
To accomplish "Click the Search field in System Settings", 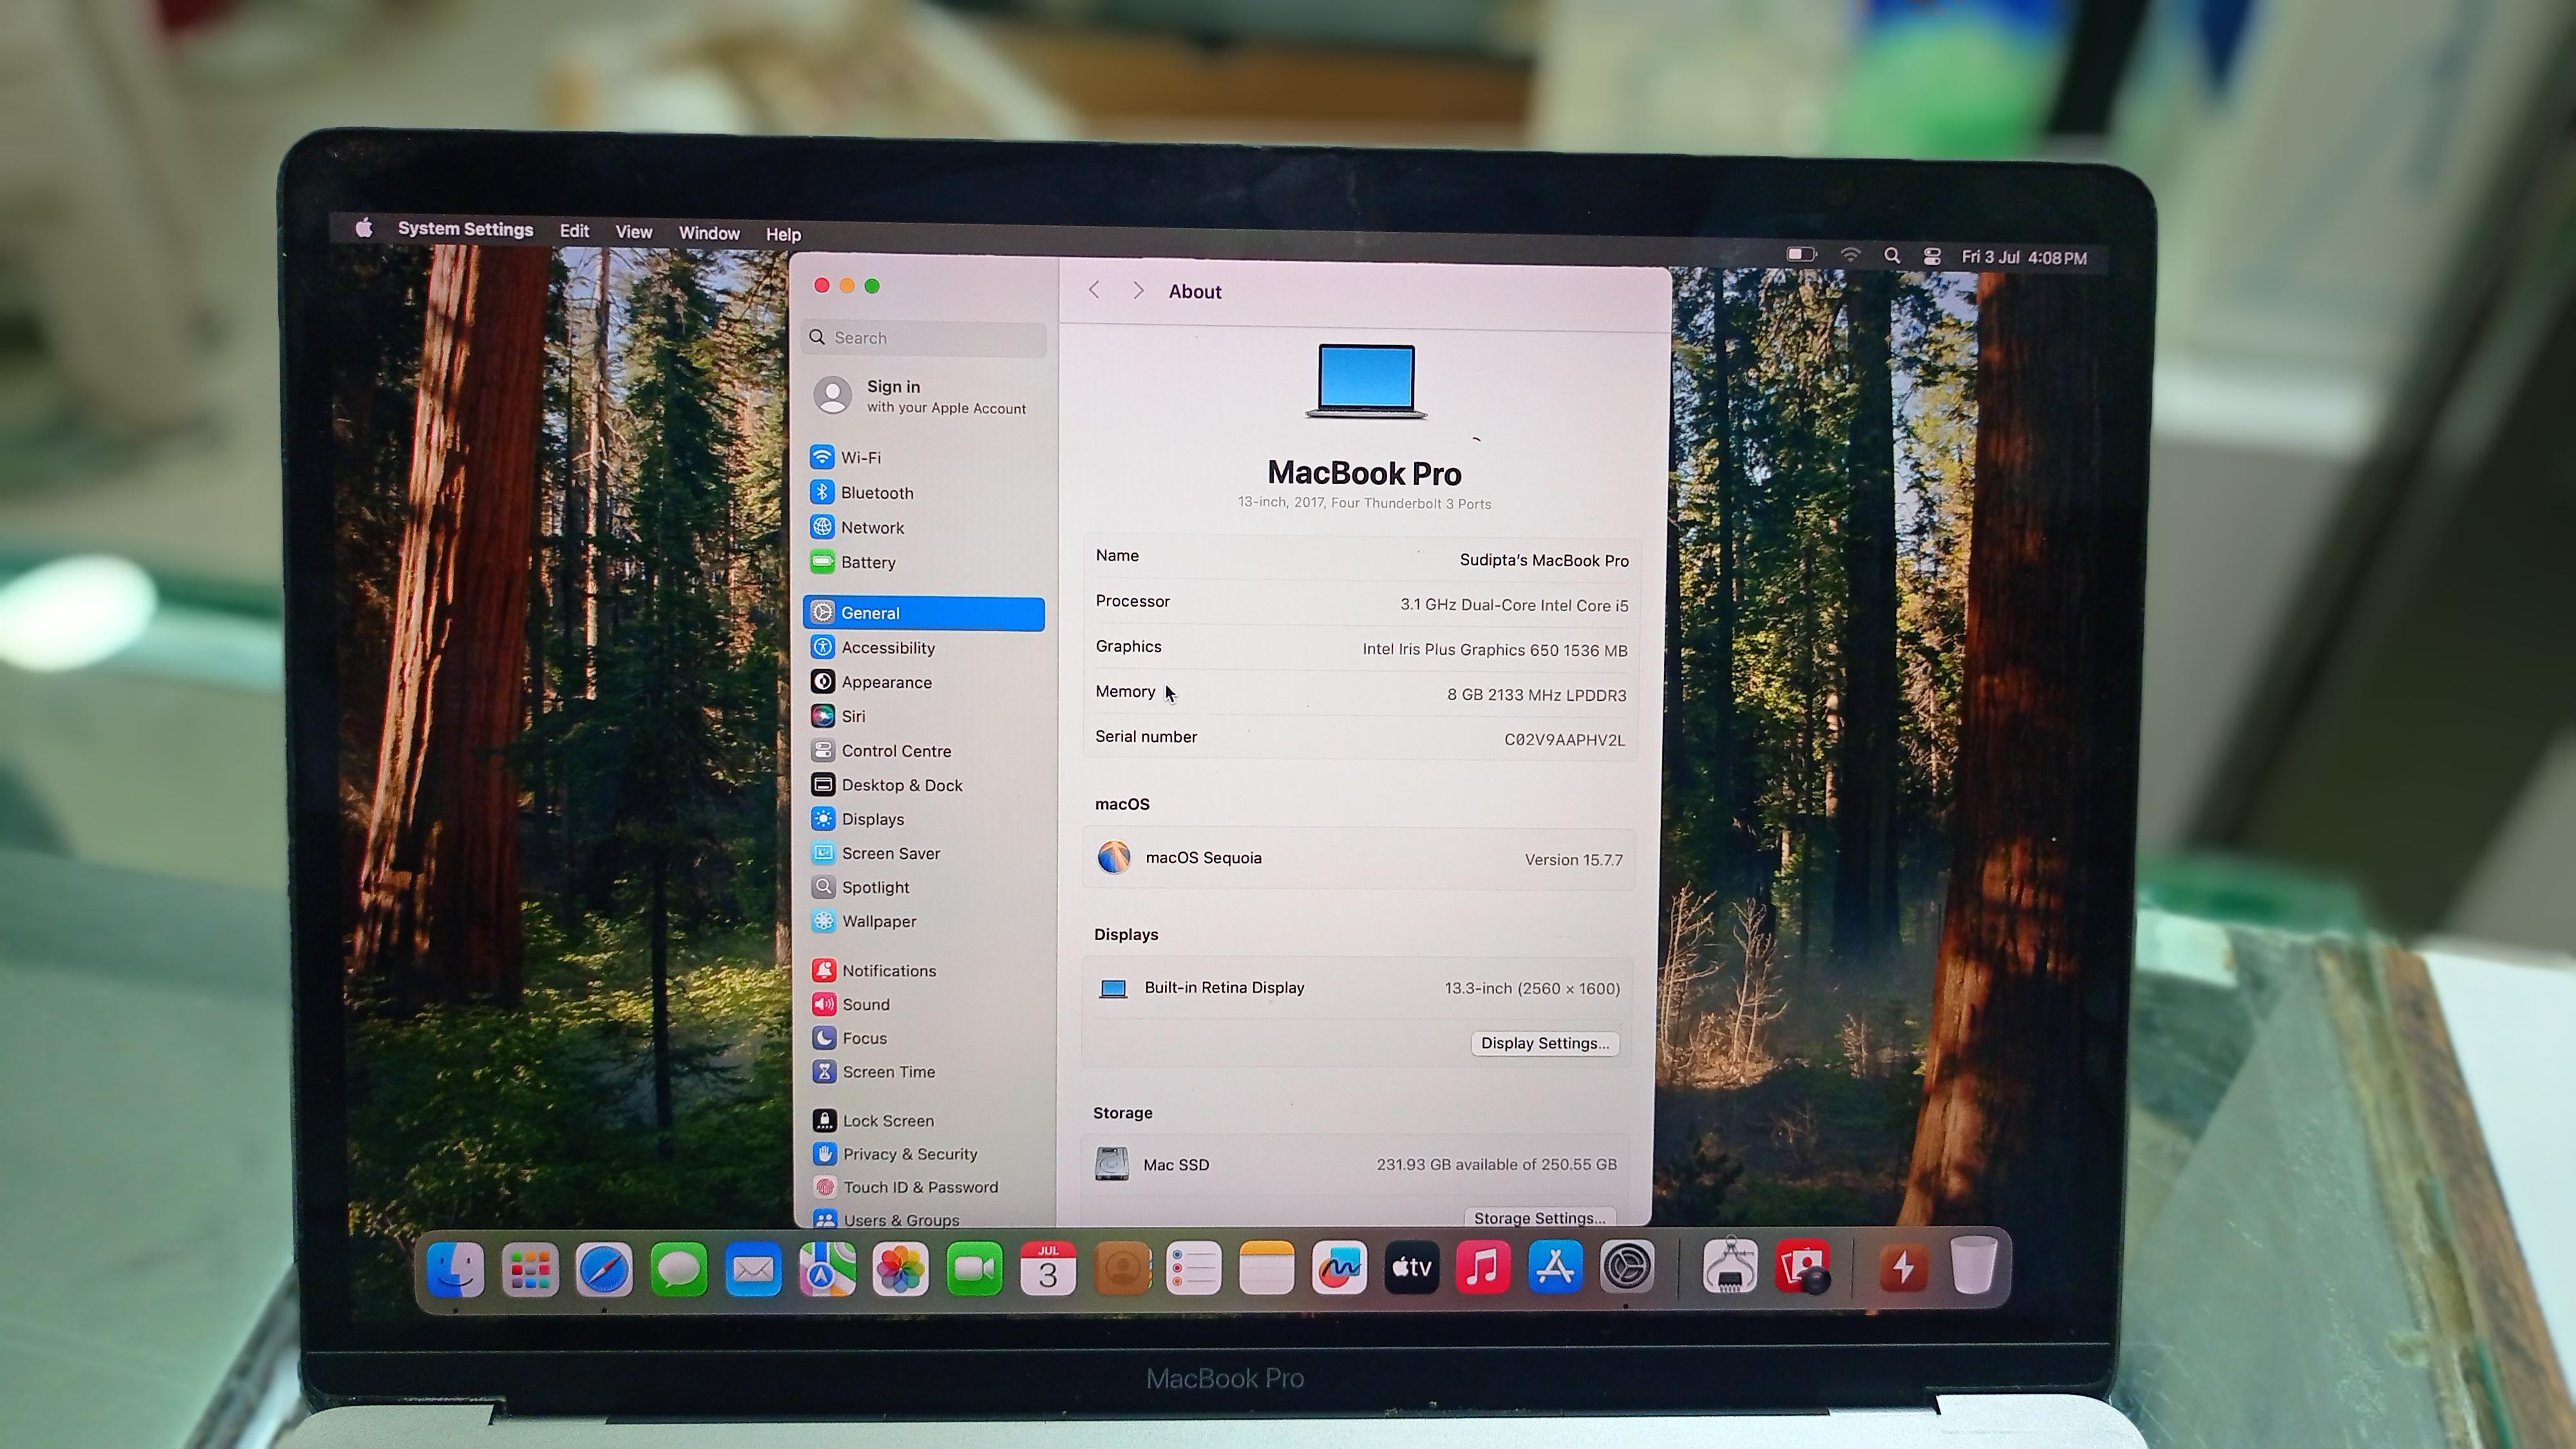I will click(924, 338).
